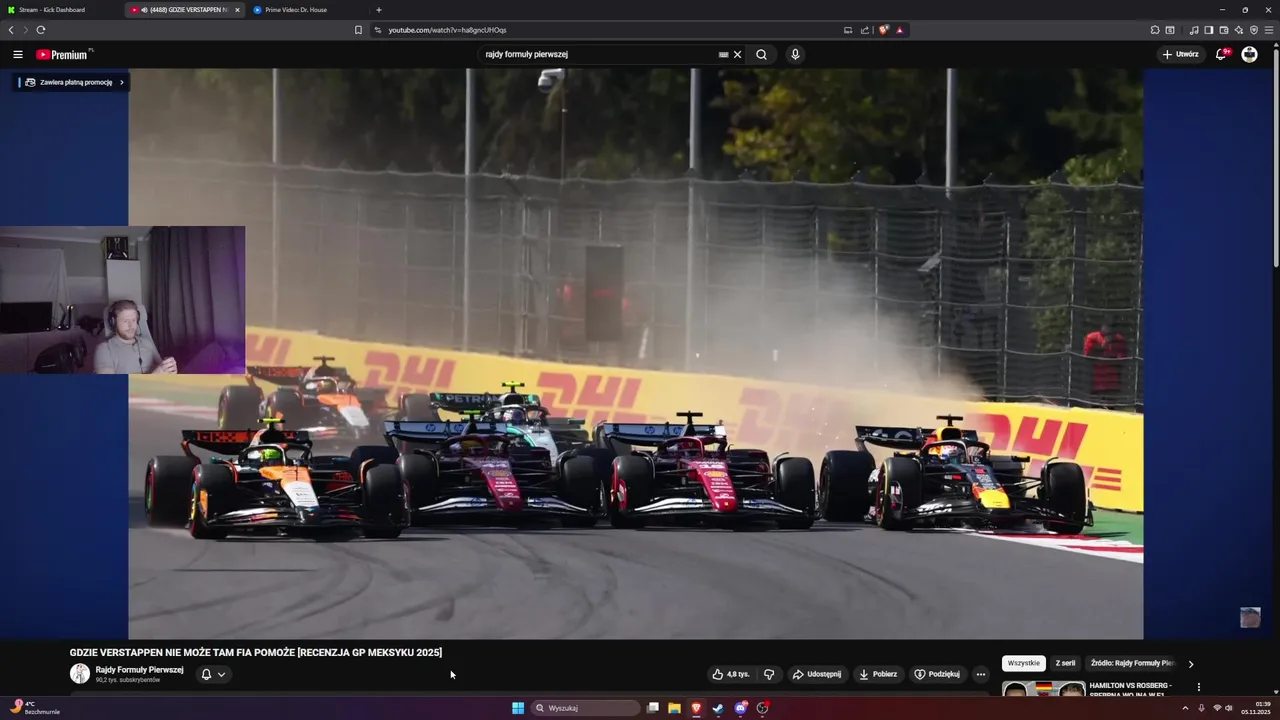Viewport: 1280px width, 720px height.
Task: Open the on-screen keyboard in search box
Action: point(723,54)
